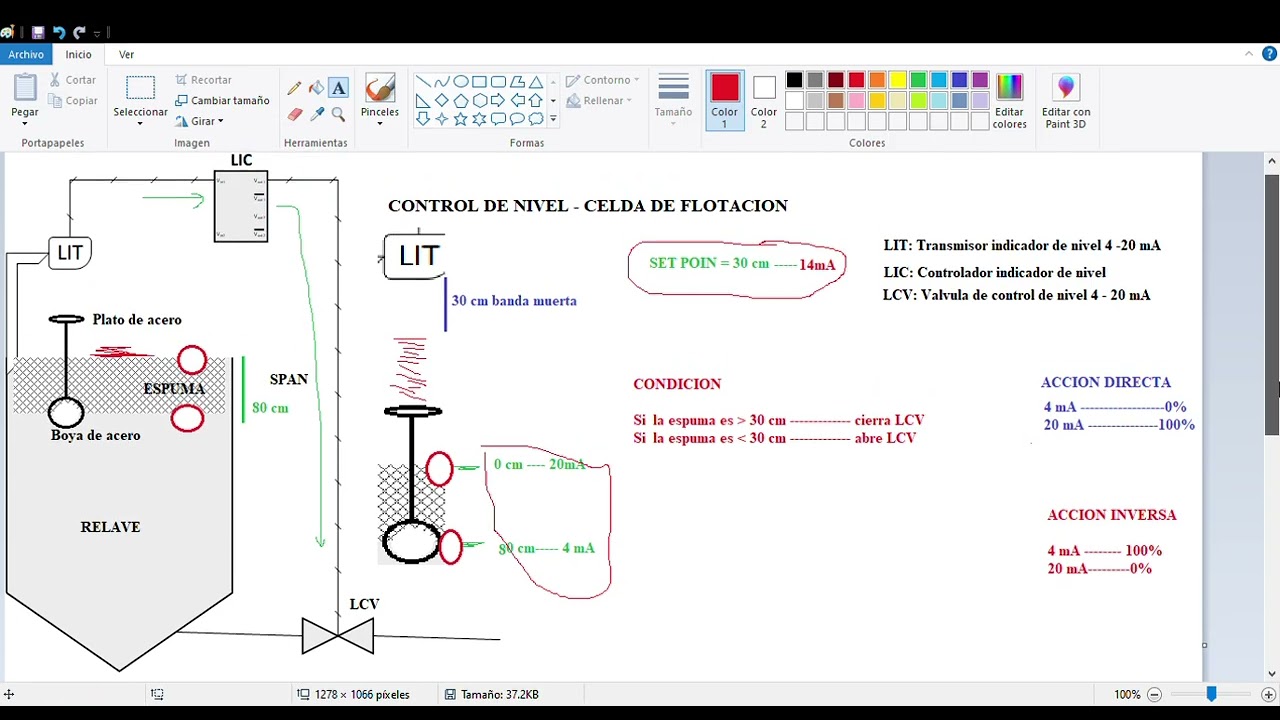Viewport: 1280px width, 720px height.
Task: Select the Color picker eyedropper tool
Action: tap(316, 115)
